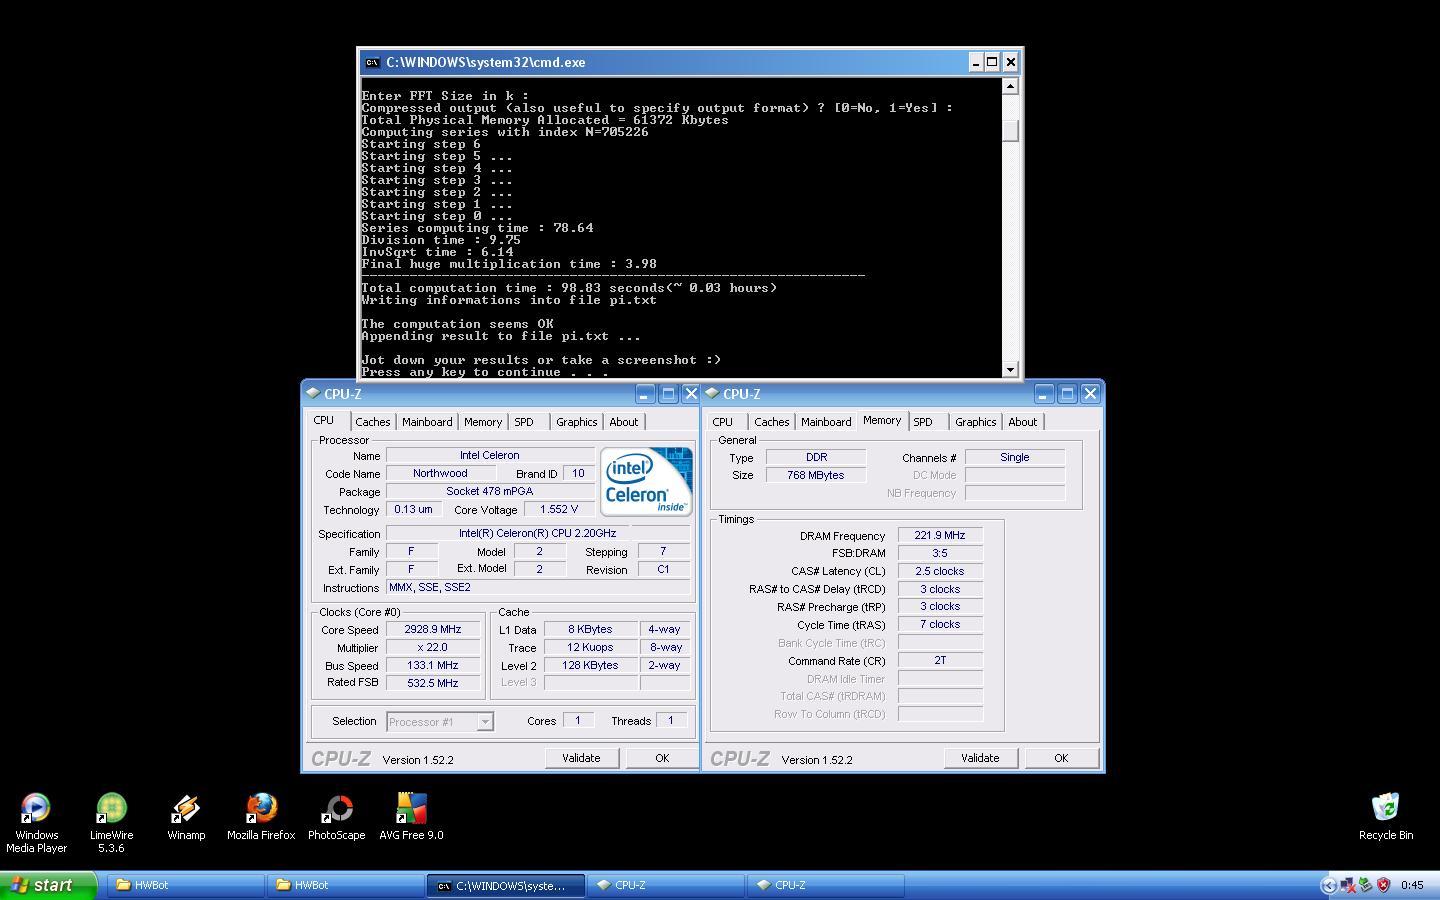Screen dimensions: 1440x900
Task: Launch LimeWire 5.3.6 desktop shortcut
Action: tap(111, 823)
